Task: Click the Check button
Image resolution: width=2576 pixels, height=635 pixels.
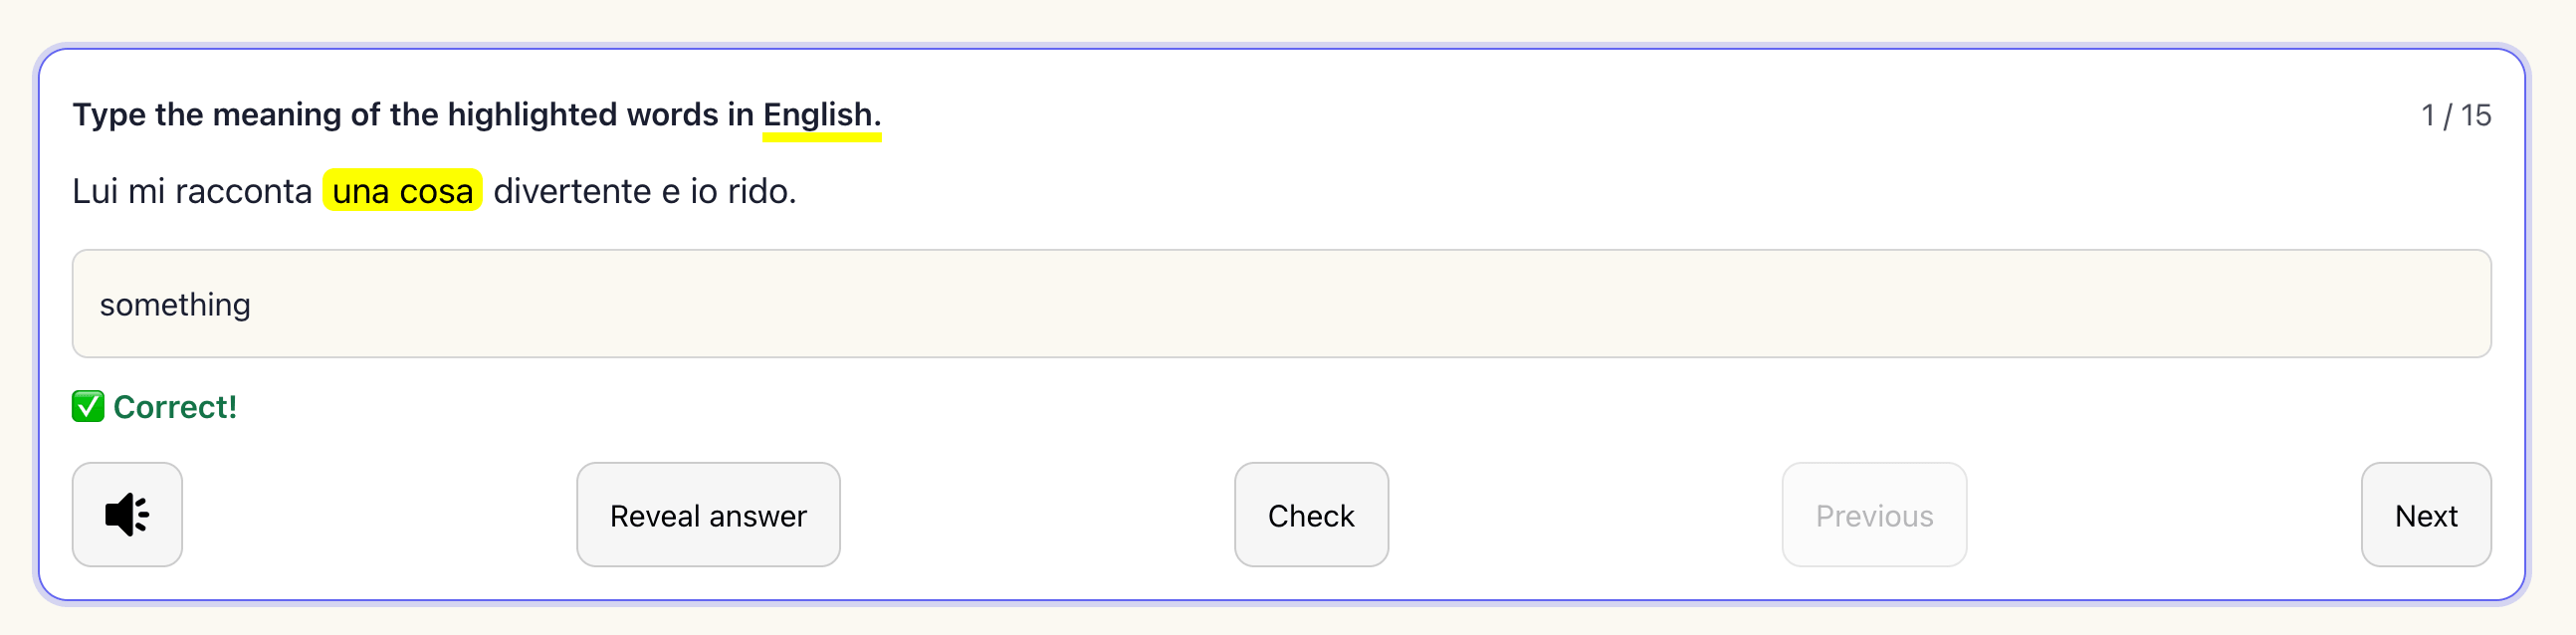Action: coord(1310,515)
